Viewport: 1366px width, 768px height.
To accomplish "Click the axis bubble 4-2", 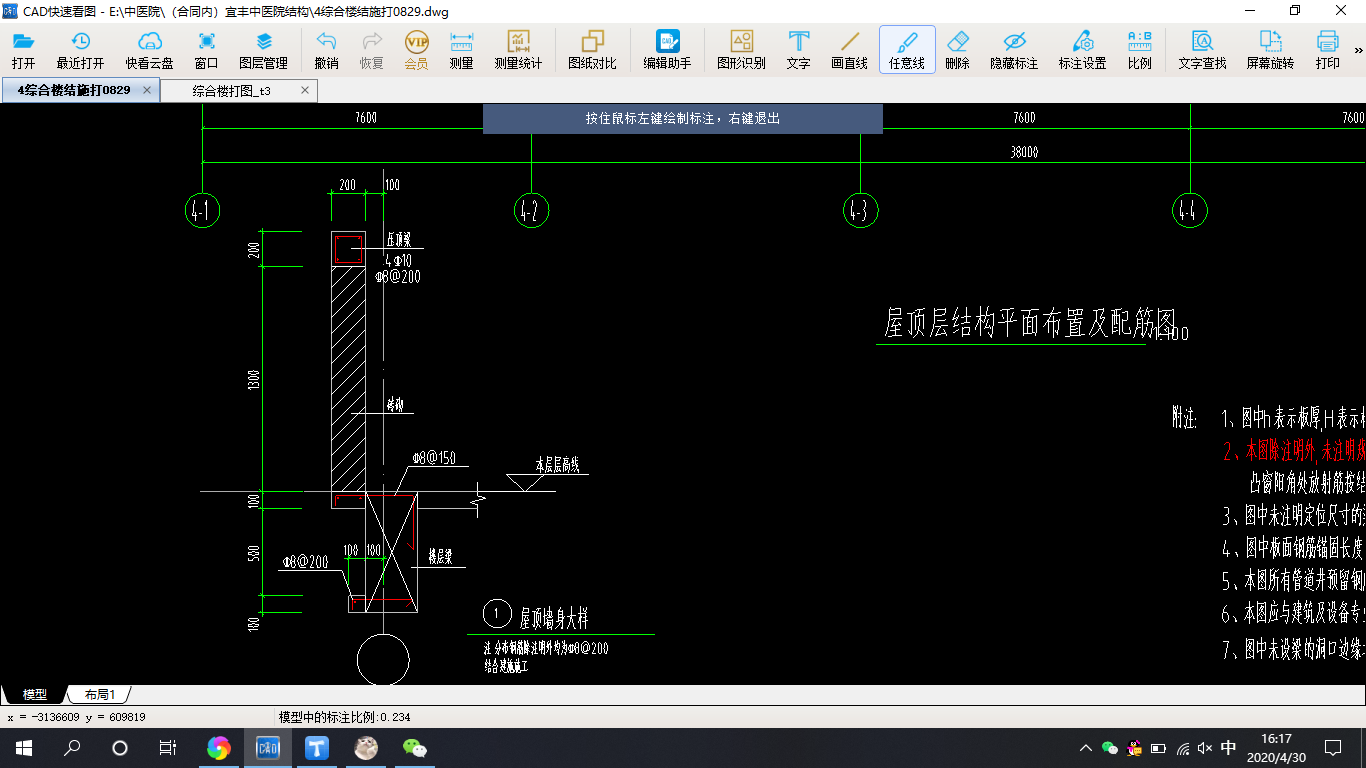I will [x=531, y=211].
